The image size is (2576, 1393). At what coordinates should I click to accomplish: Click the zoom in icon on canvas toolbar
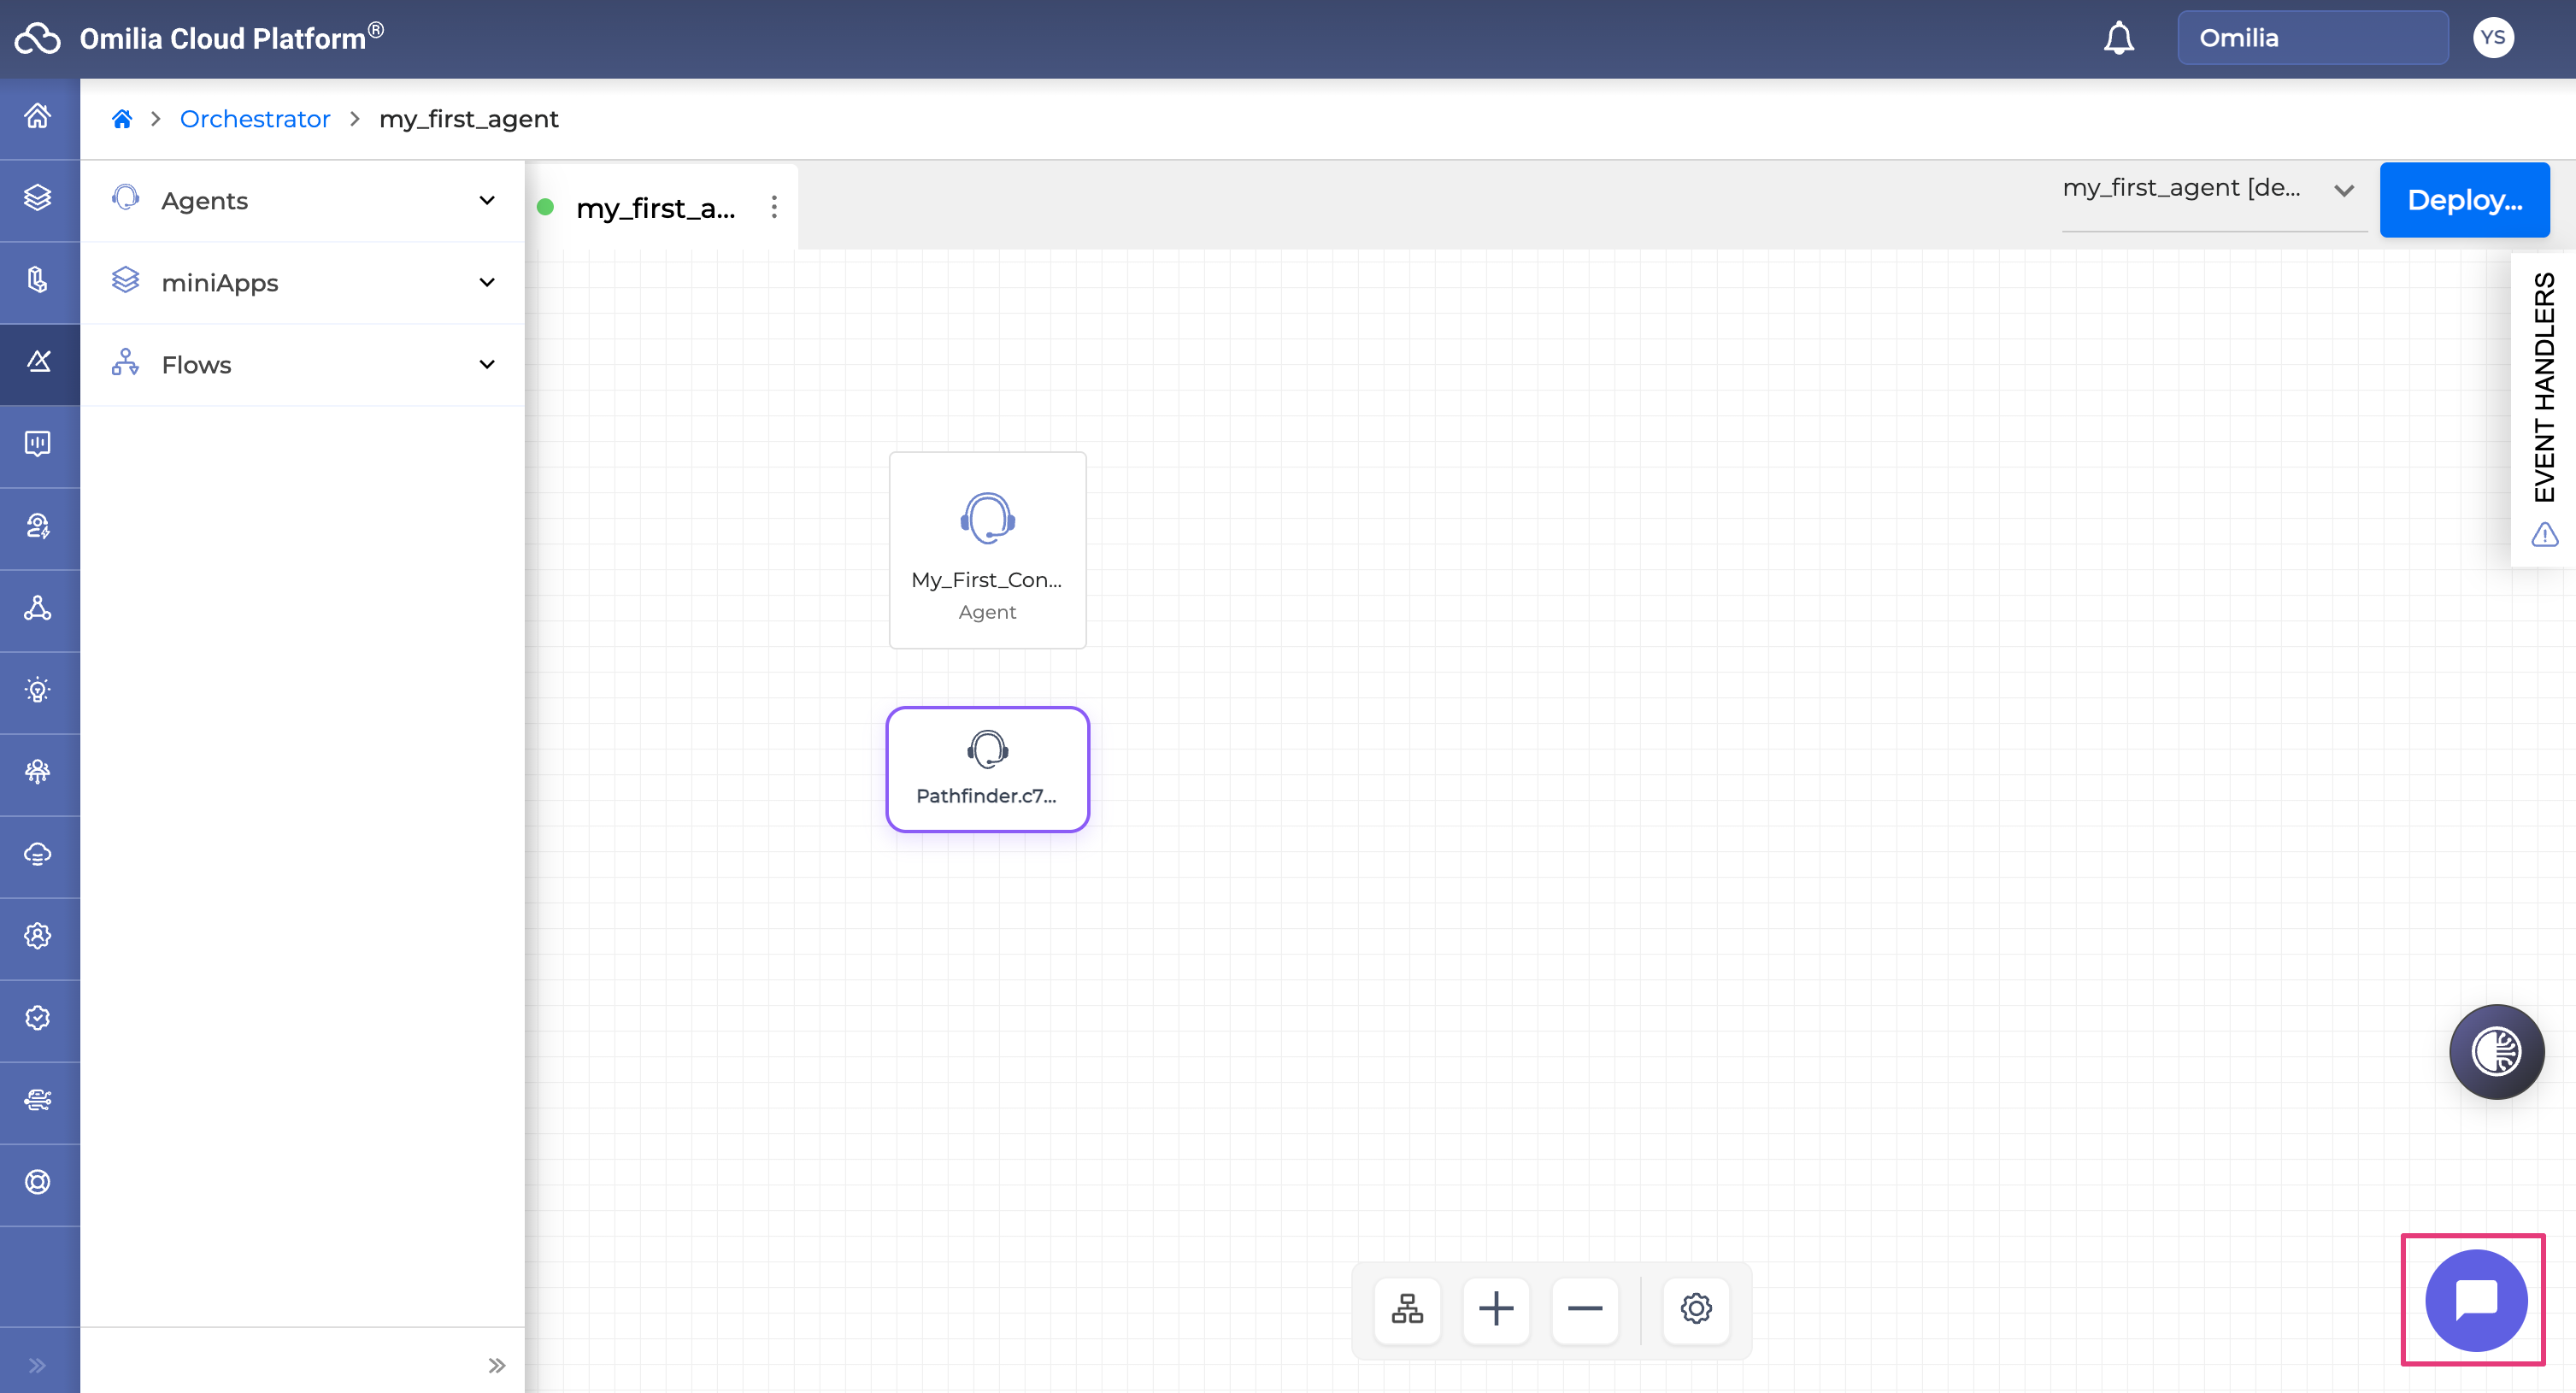click(x=1496, y=1309)
